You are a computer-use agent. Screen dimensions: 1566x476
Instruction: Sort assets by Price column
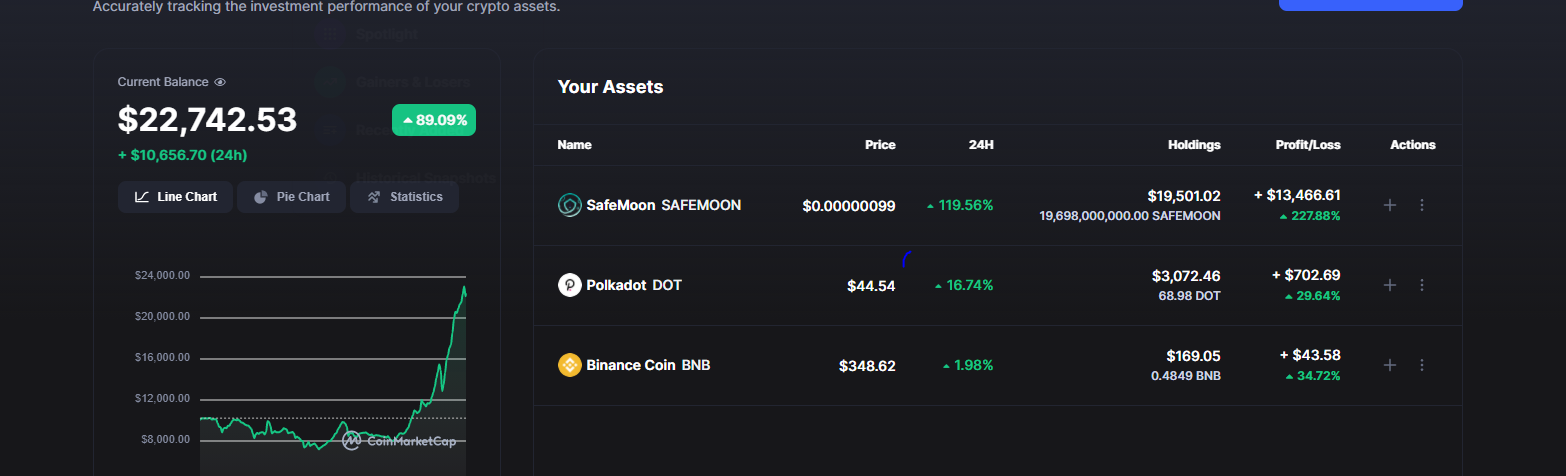tap(880, 145)
